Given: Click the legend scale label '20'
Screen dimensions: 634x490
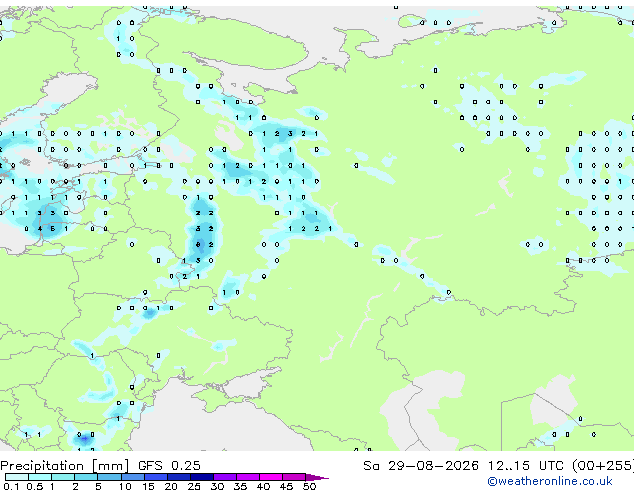Looking at the screenshot, I should [171, 486].
